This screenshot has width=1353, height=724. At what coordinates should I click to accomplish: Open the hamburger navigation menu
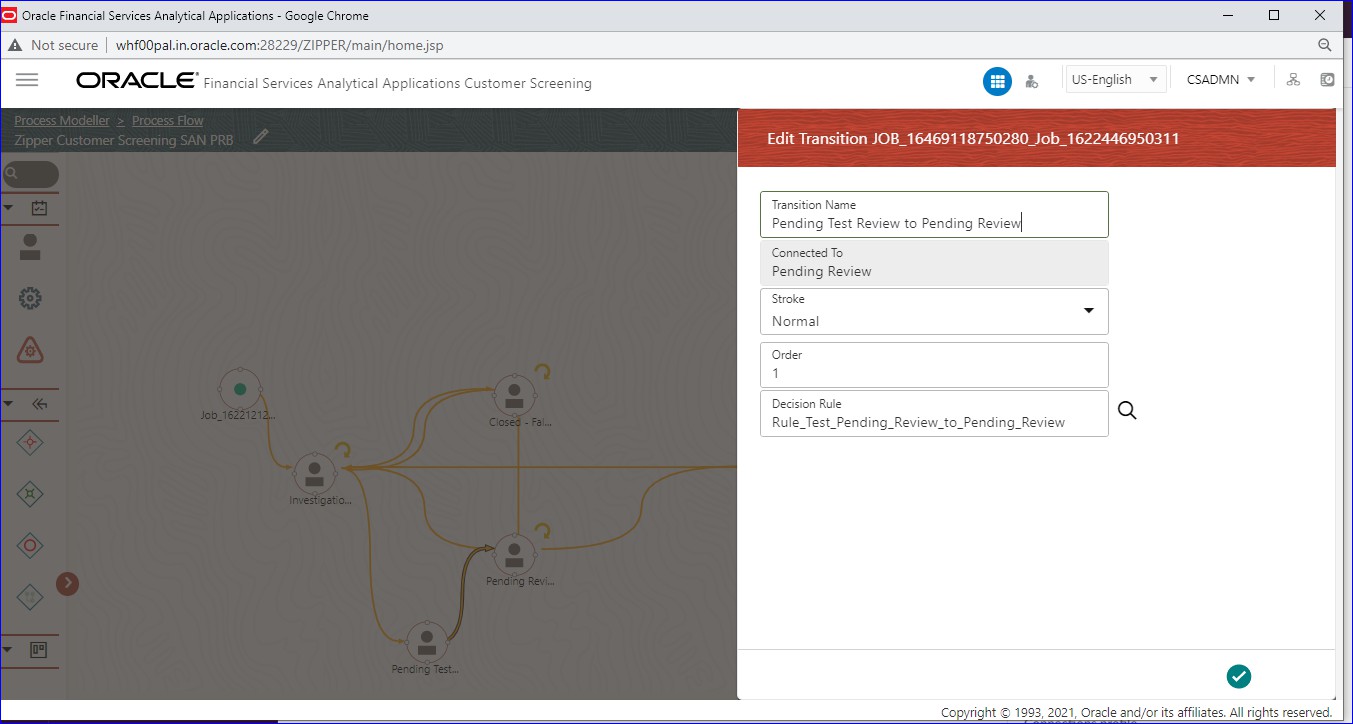[x=27, y=80]
